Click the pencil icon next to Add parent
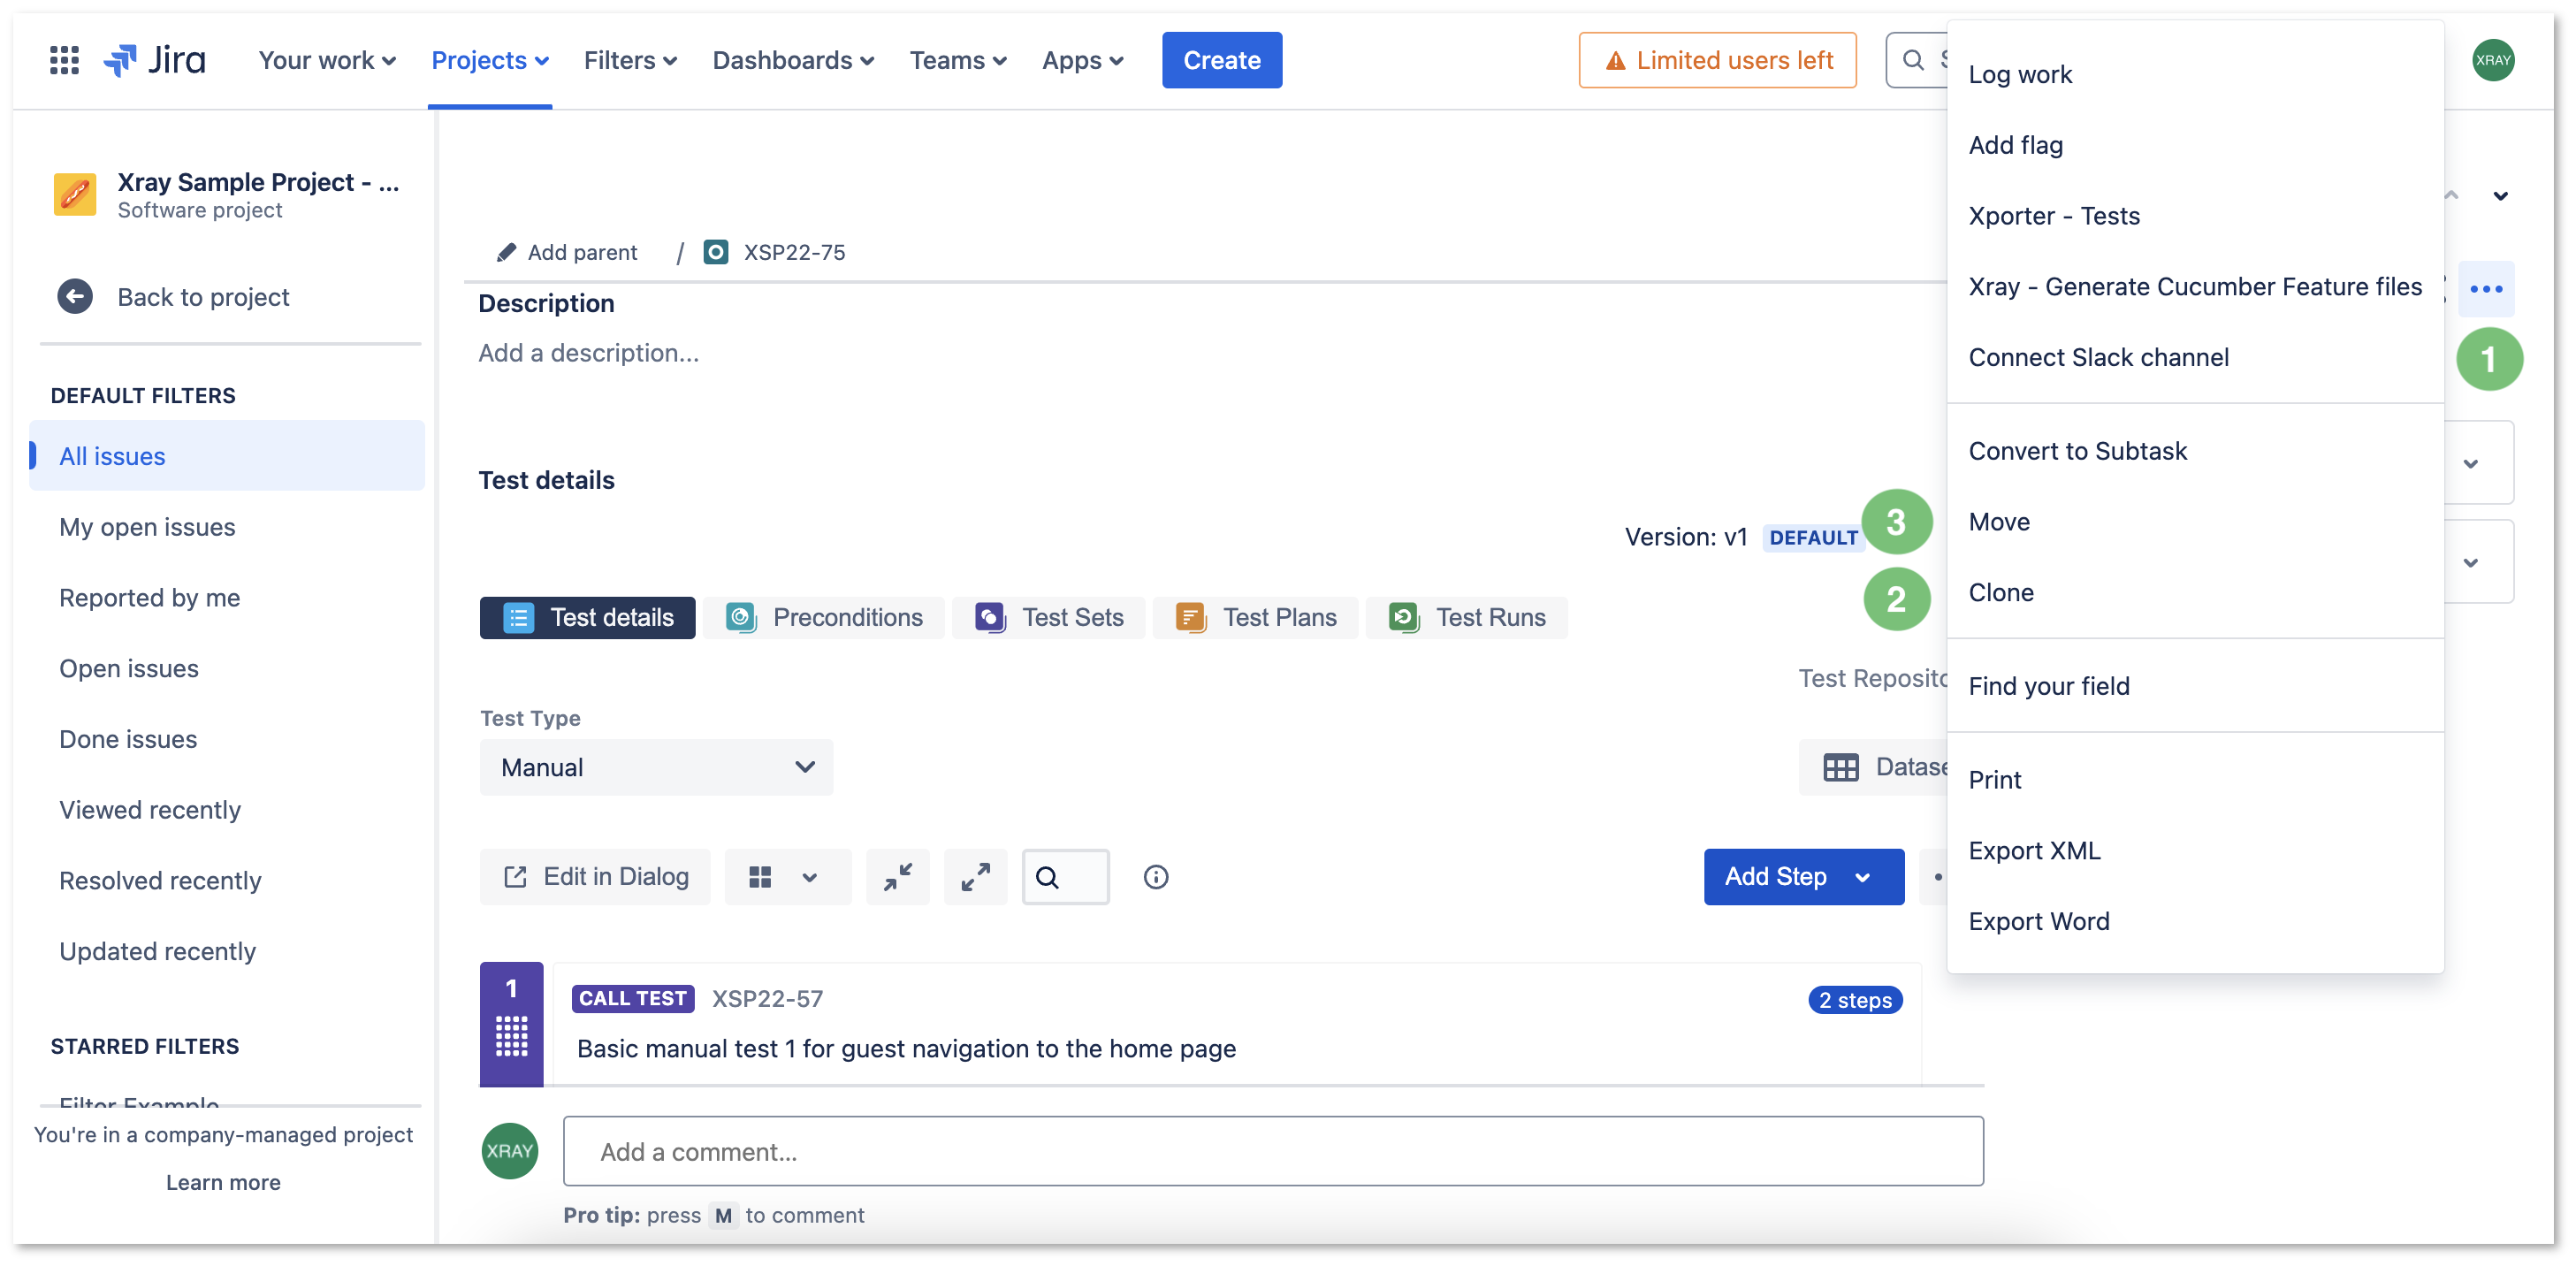 pyautogui.click(x=507, y=252)
